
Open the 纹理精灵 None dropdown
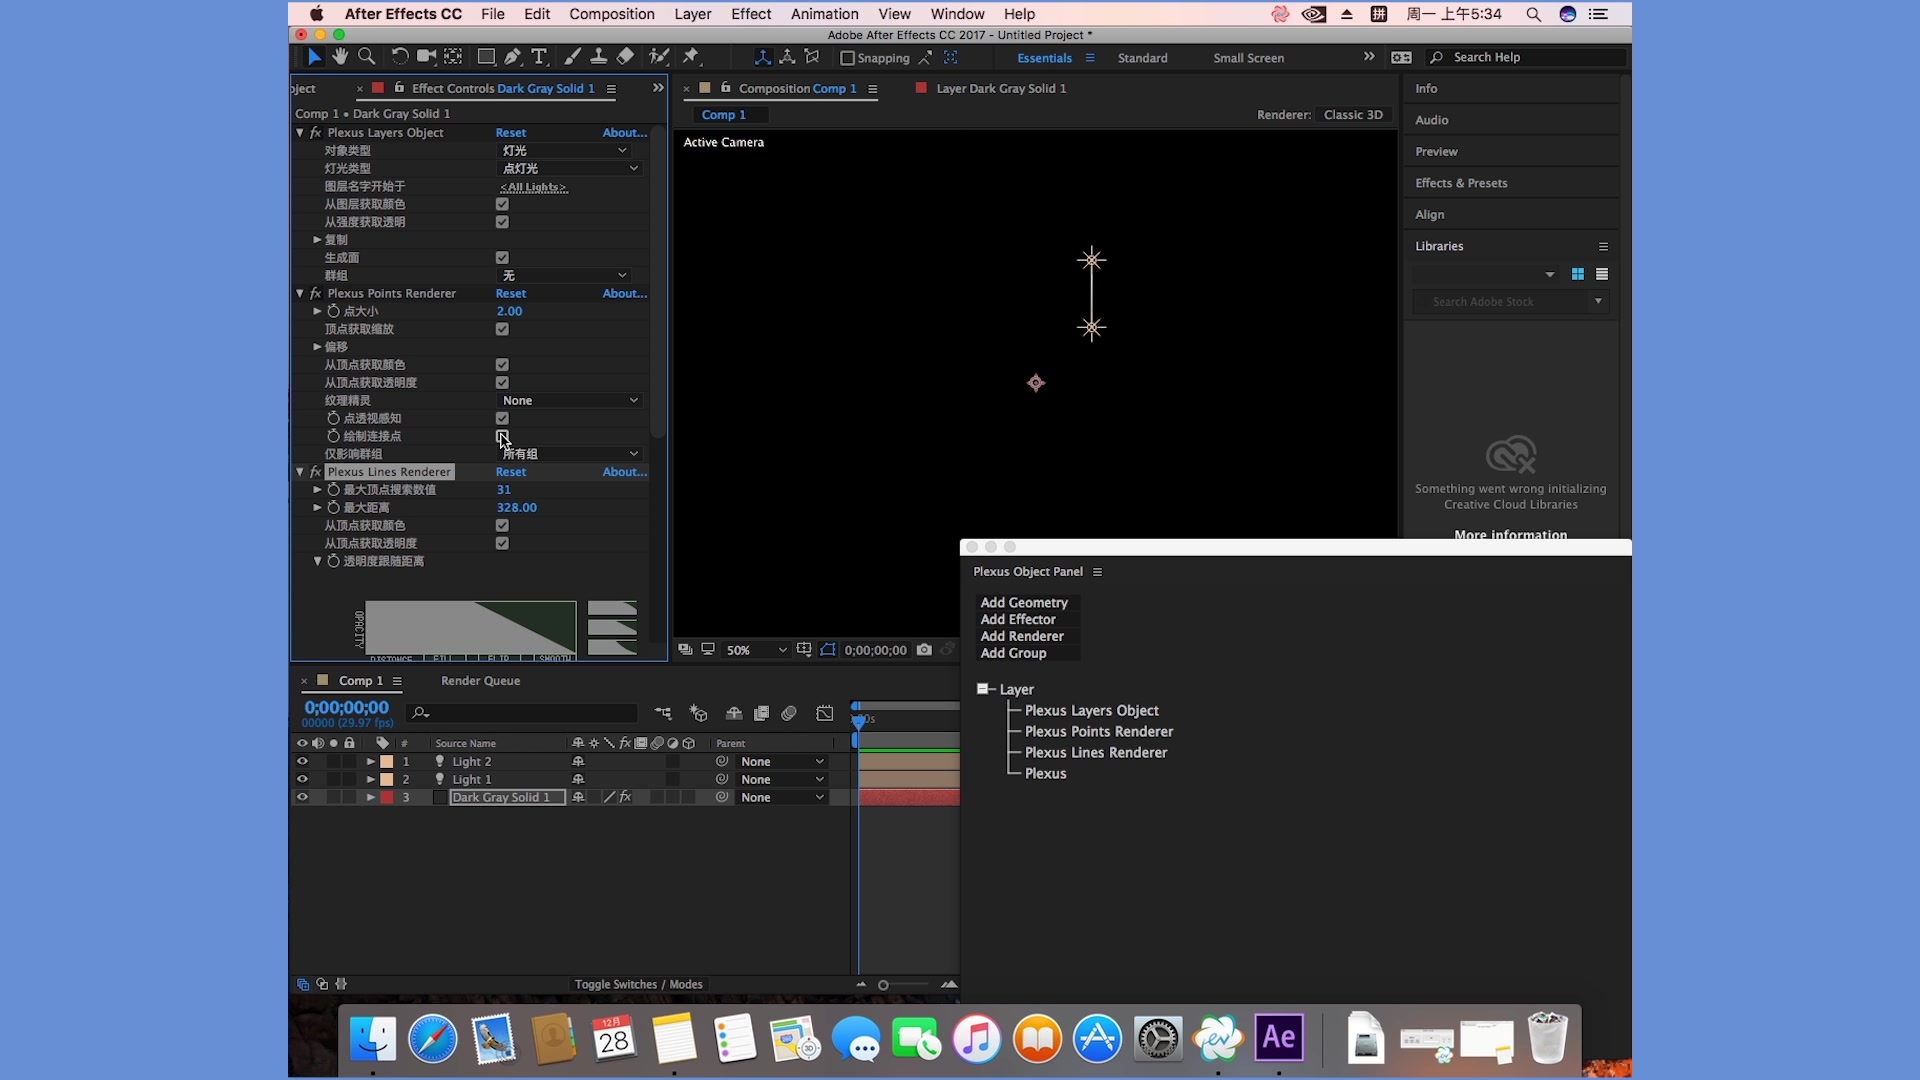[x=569, y=401]
